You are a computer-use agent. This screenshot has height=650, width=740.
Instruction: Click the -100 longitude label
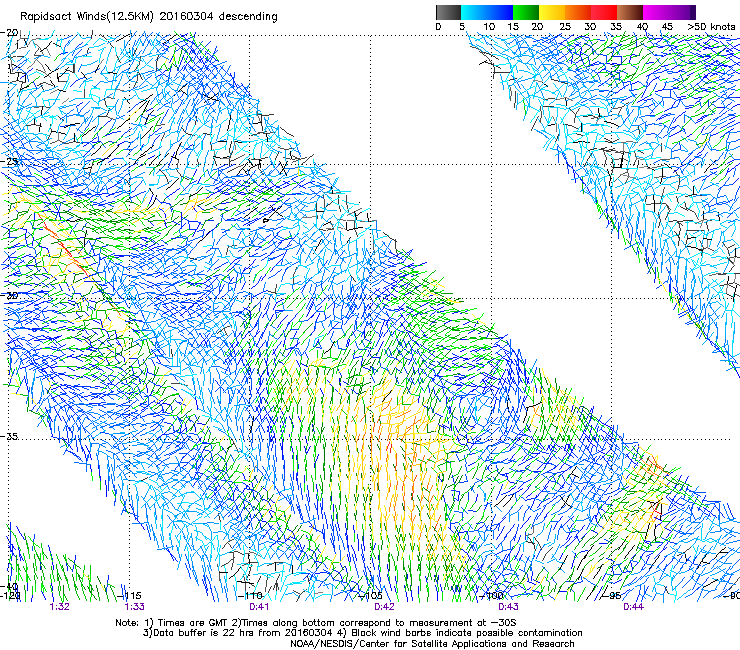(492, 596)
